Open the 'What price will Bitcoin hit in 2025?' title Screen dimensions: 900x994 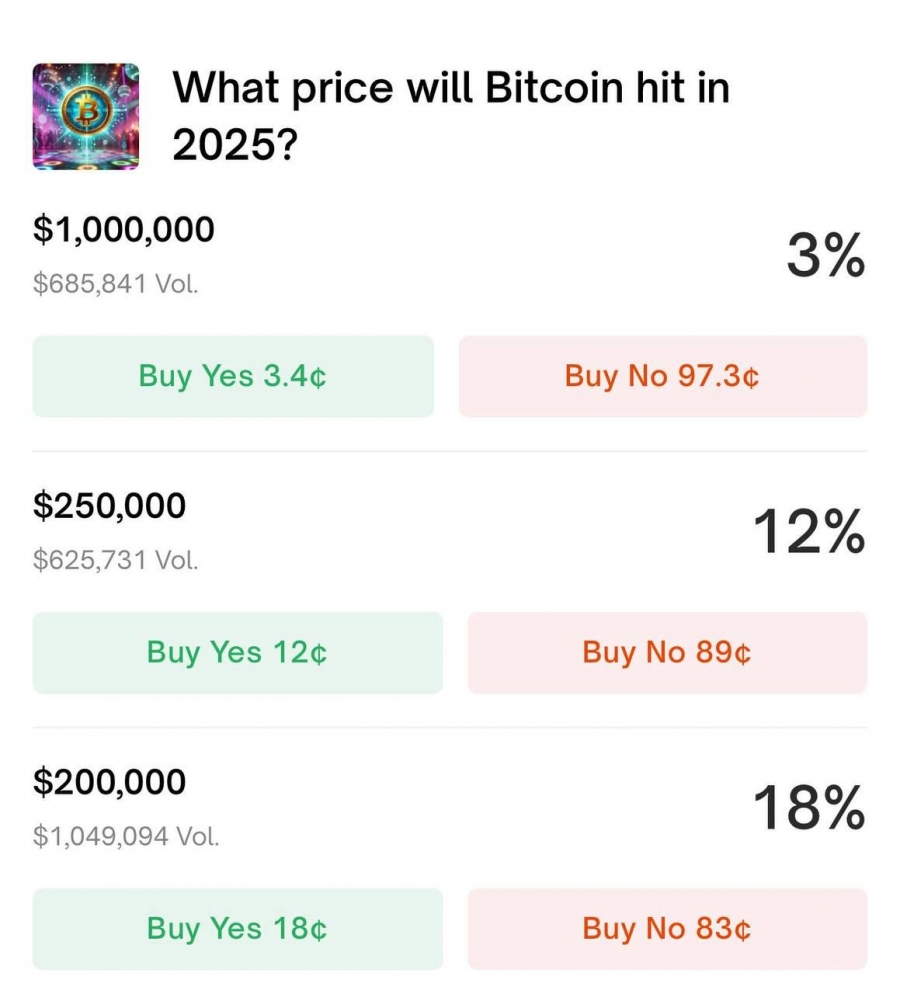click(451, 116)
